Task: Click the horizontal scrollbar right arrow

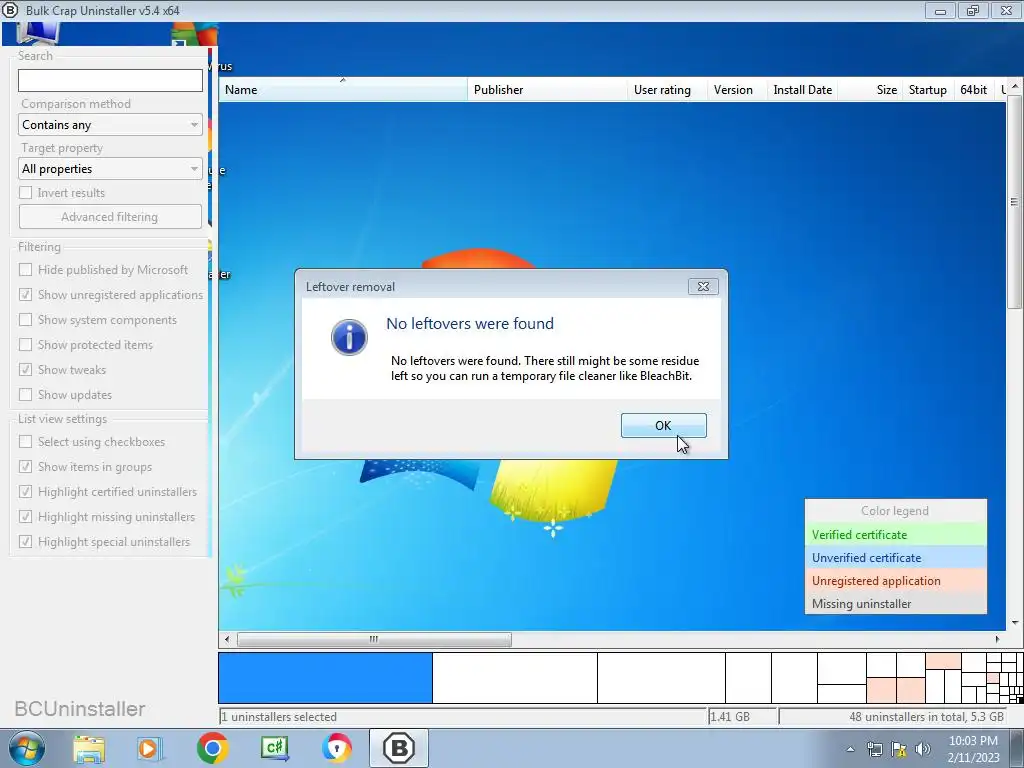Action: [x=997, y=639]
